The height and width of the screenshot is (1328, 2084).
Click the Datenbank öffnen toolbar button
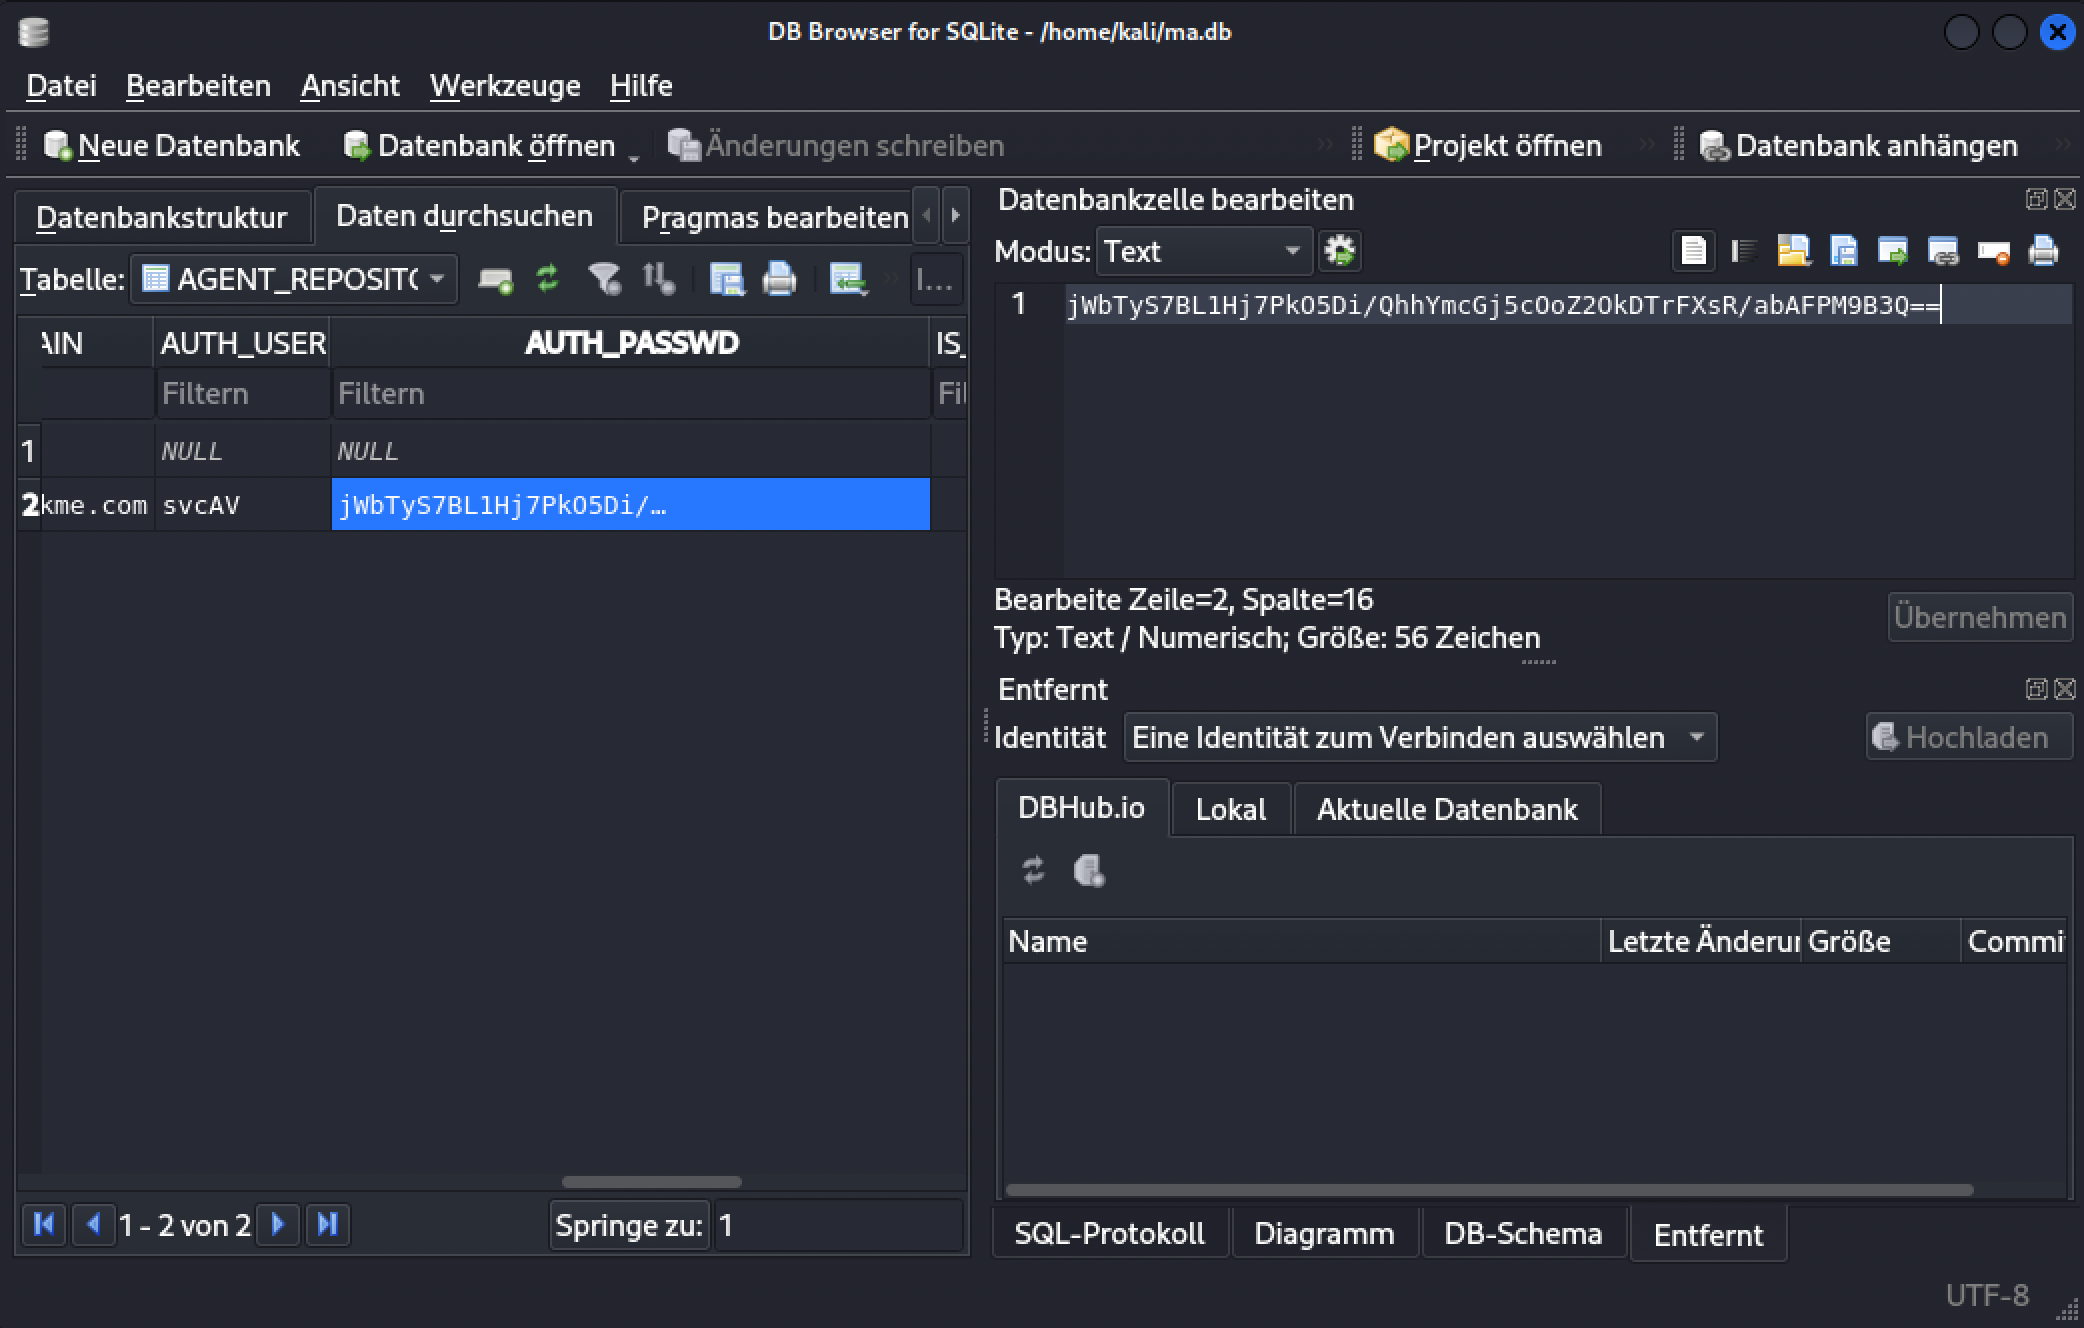click(x=480, y=146)
